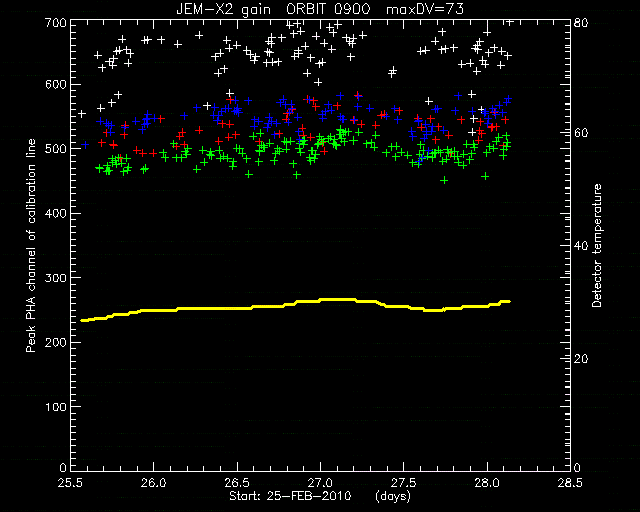Click the yellow temperature curve near day 27.0
The width and height of the screenshot is (640, 512).
pyautogui.click(x=320, y=300)
